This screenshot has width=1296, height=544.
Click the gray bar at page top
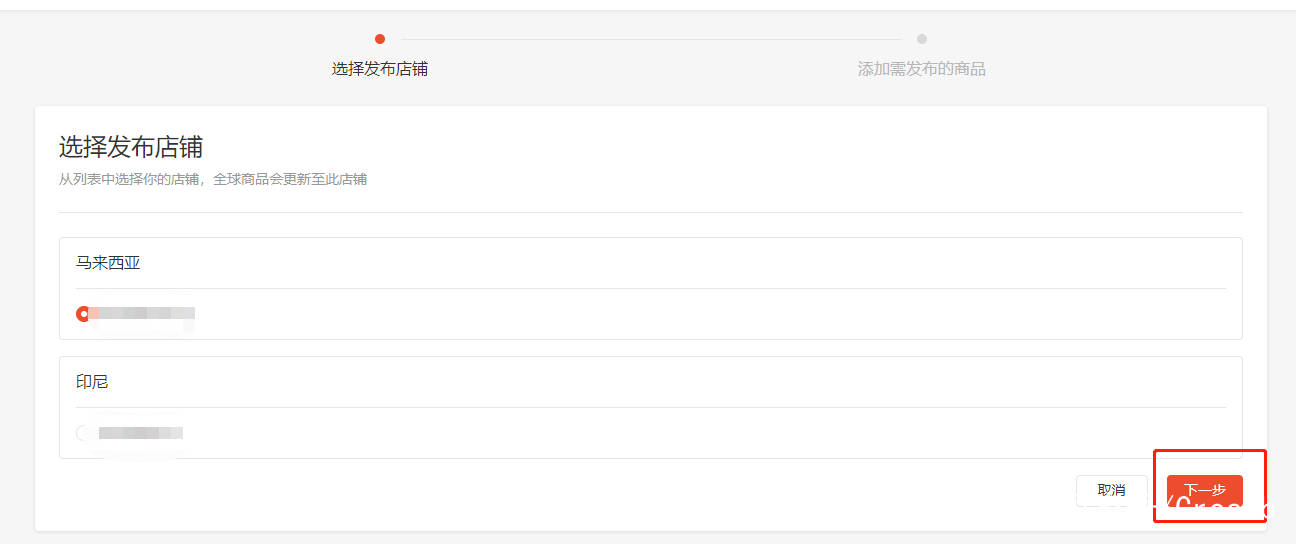(648, 5)
